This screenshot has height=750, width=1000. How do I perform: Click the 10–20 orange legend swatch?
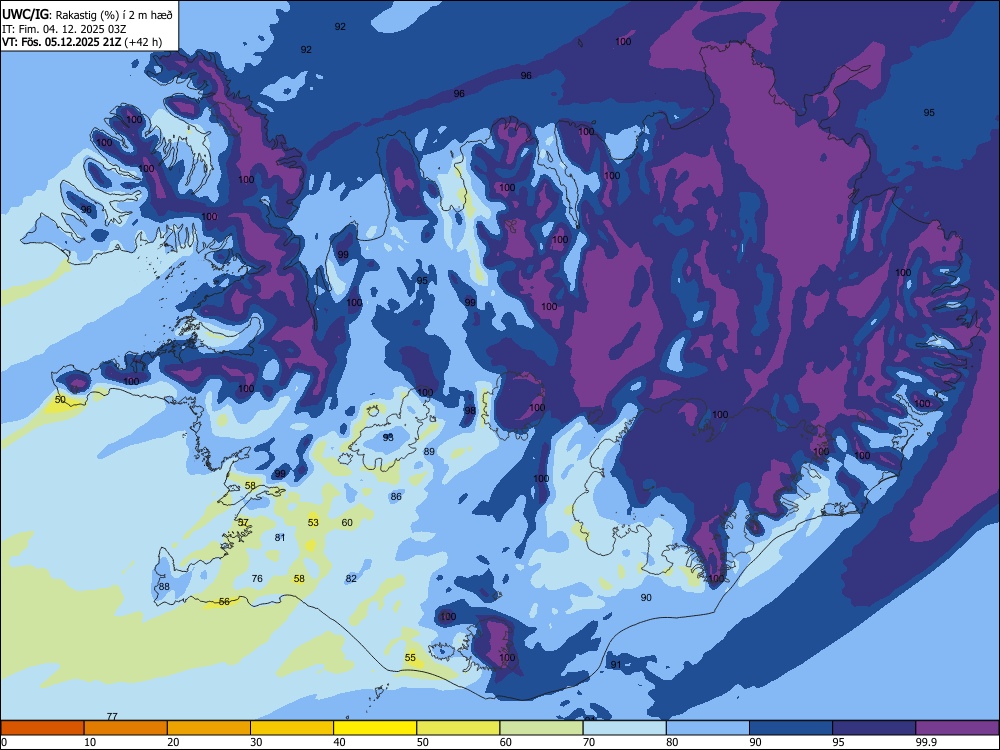[x=126, y=728]
